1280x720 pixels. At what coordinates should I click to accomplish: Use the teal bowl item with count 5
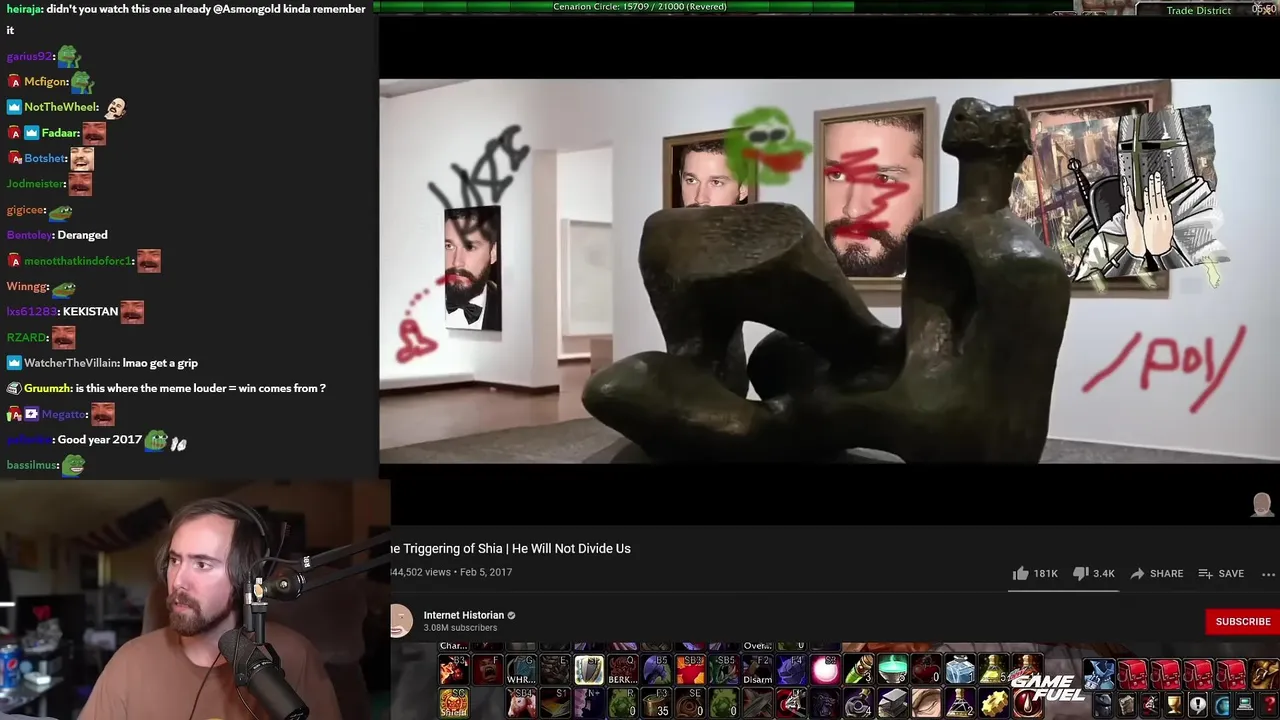[893, 669]
